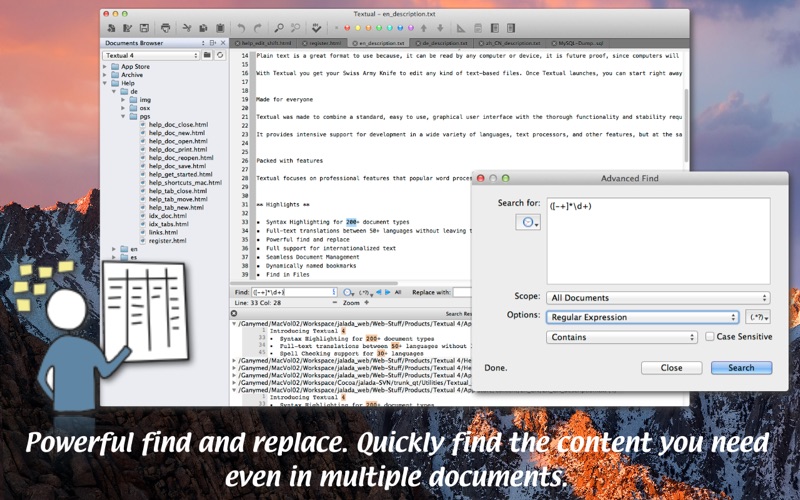The height and width of the screenshot is (500, 800).
Task: Click the Spell Check checkmark toolbar icon
Action: (316, 28)
